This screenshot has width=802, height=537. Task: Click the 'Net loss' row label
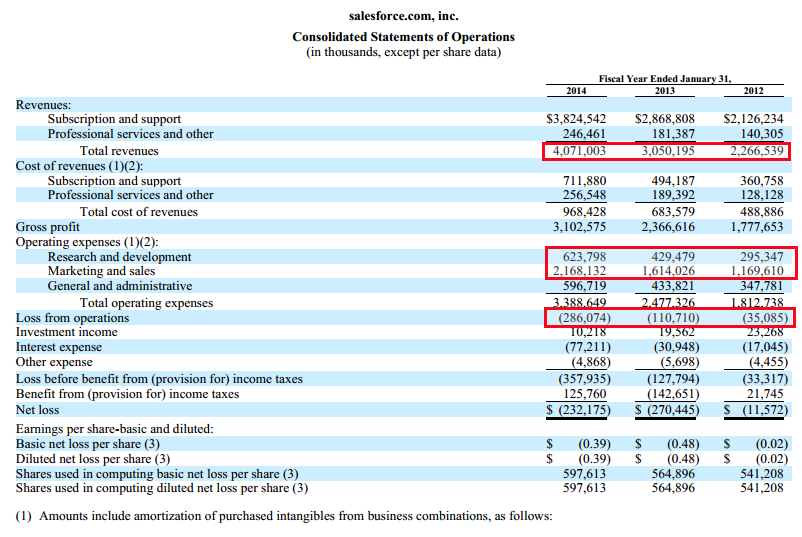click(x=37, y=410)
